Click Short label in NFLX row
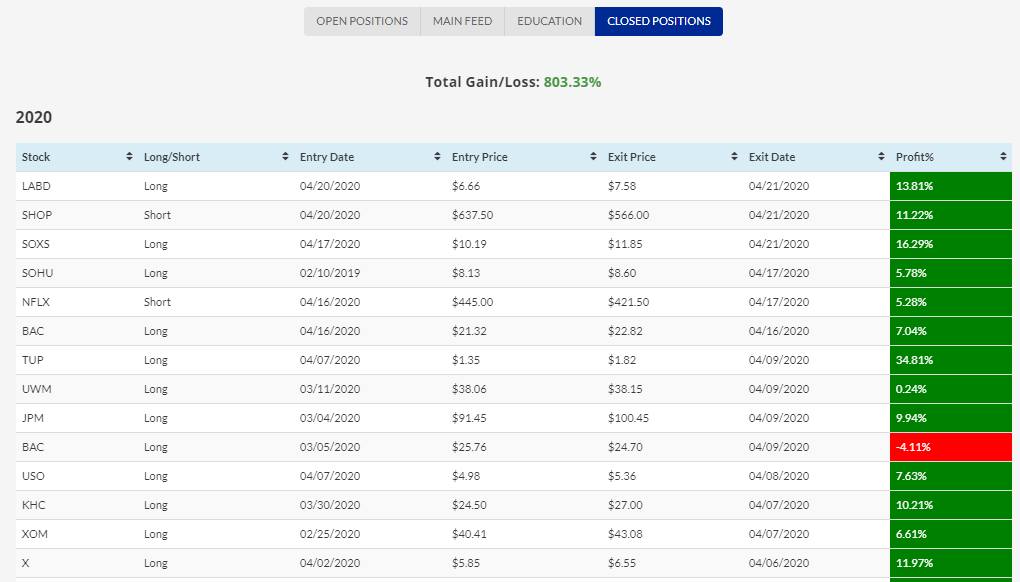The height and width of the screenshot is (582, 1020). coord(157,302)
